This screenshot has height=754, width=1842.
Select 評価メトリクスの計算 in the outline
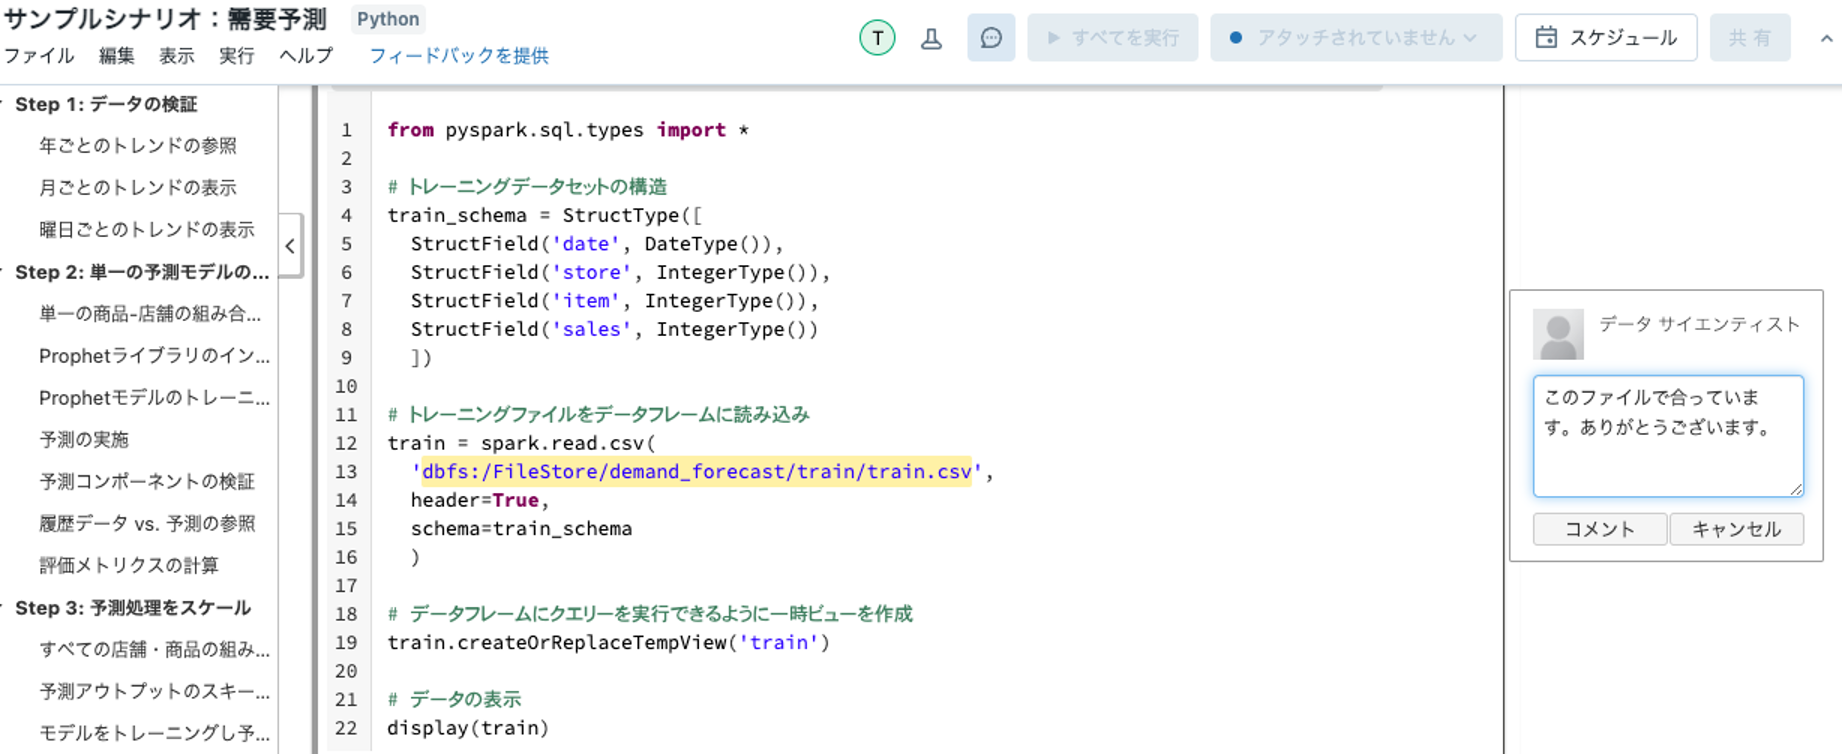pos(129,566)
